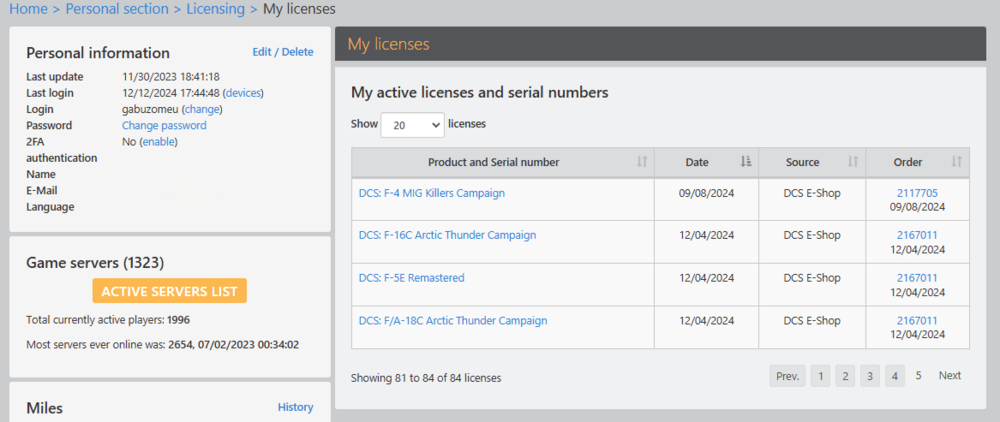Open the Change password link
1000x422 pixels.
[x=164, y=125]
